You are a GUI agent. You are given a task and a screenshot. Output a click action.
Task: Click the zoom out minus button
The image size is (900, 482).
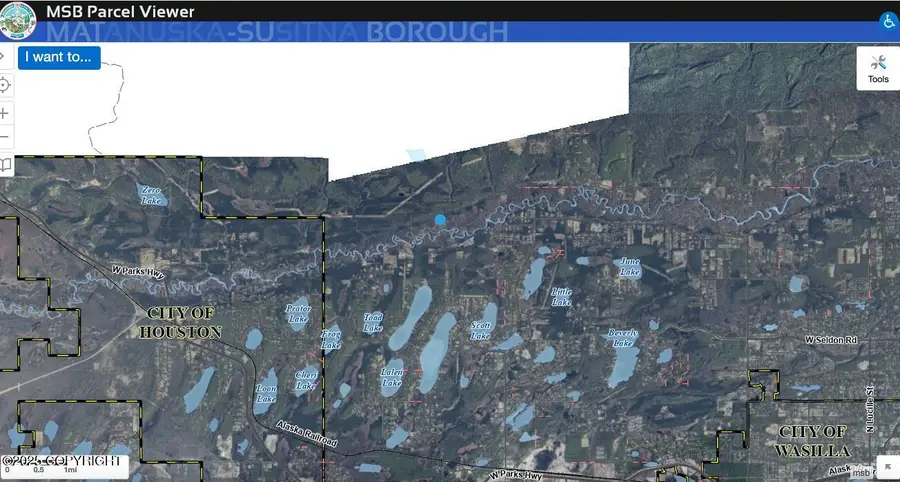[6, 138]
